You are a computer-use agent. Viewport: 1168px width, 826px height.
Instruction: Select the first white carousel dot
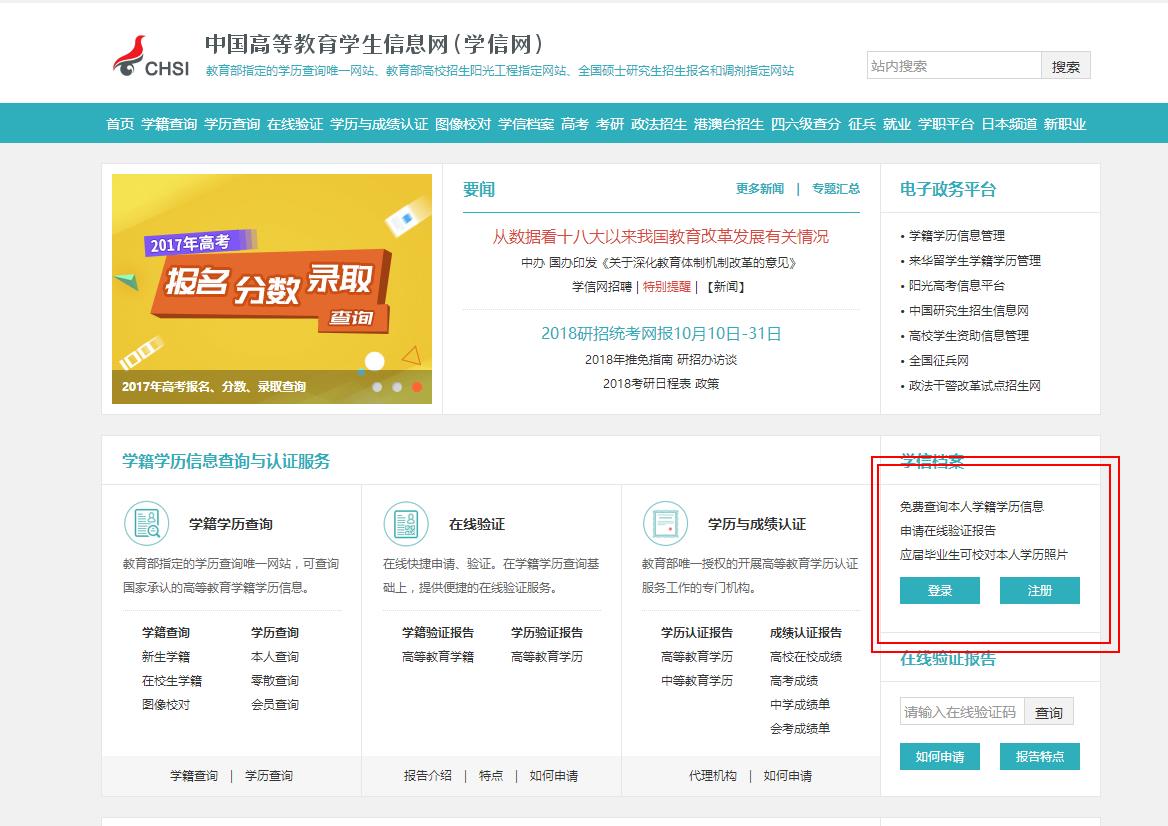click(x=377, y=387)
